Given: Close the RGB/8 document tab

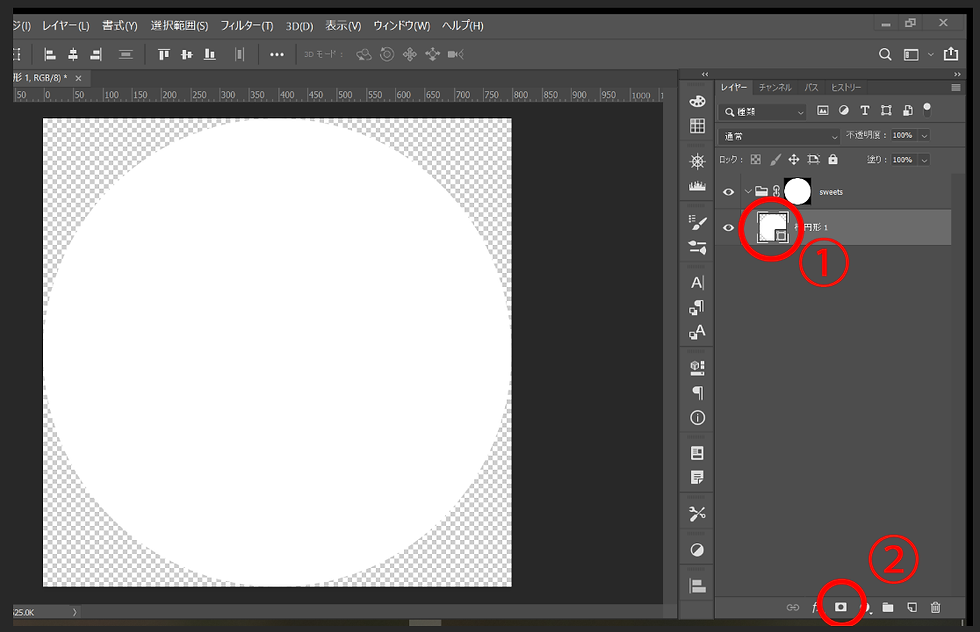Looking at the screenshot, I should coord(78,78).
